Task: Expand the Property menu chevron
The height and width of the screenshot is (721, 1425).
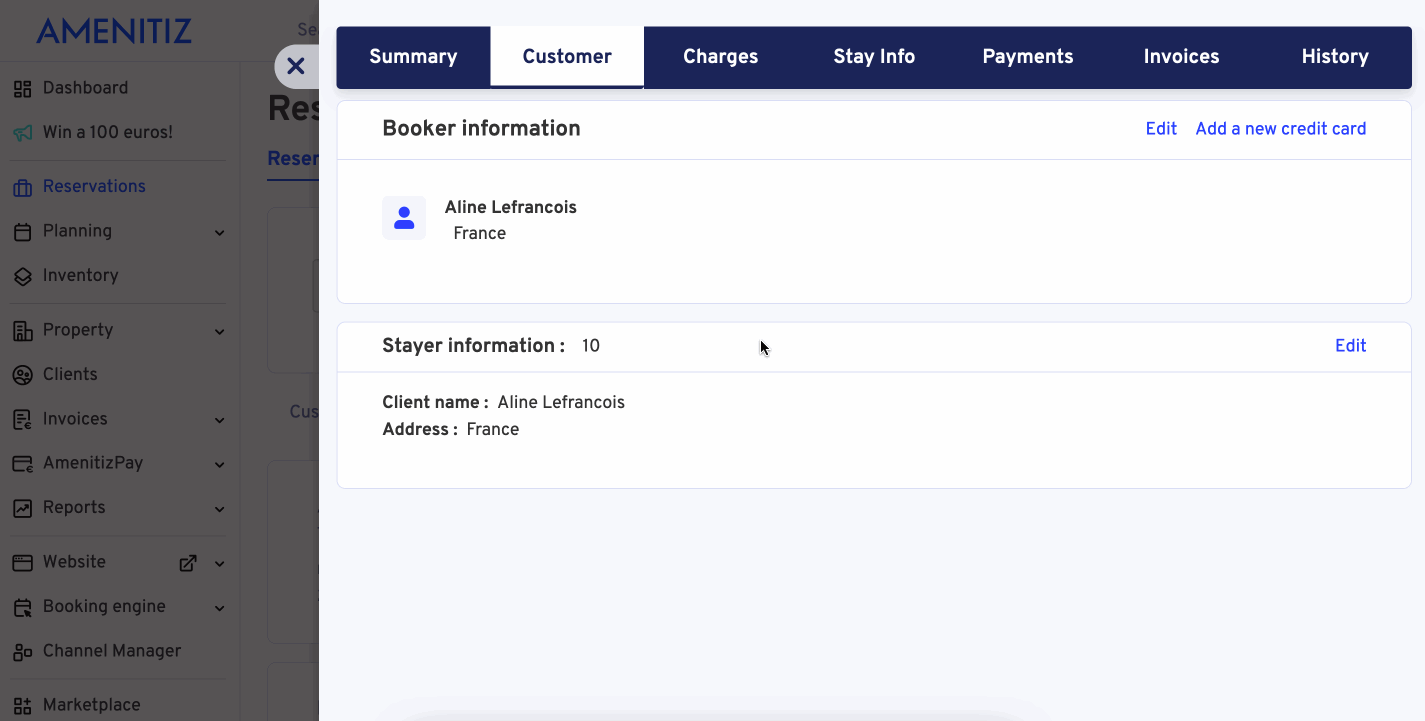Action: click(x=219, y=332)
